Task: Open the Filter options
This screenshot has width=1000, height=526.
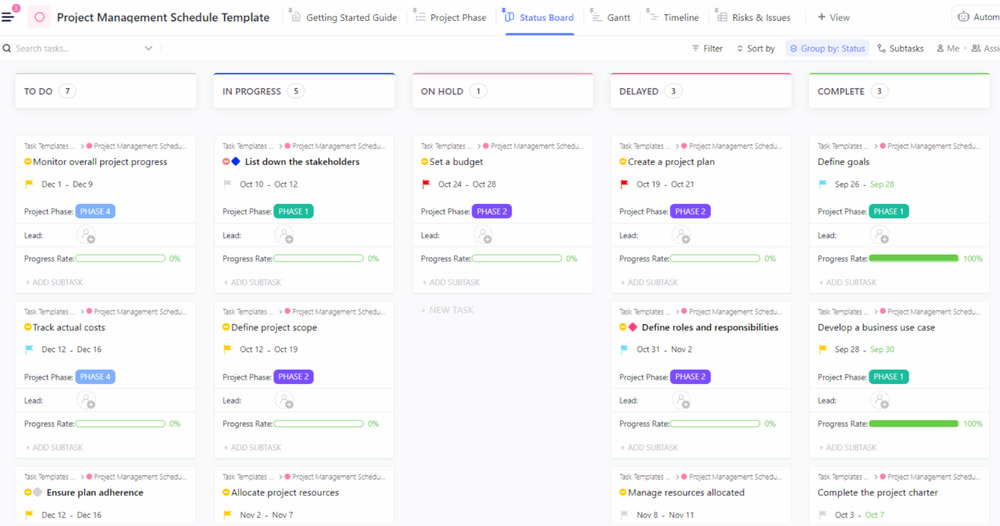Action: [x=707, y=48]
